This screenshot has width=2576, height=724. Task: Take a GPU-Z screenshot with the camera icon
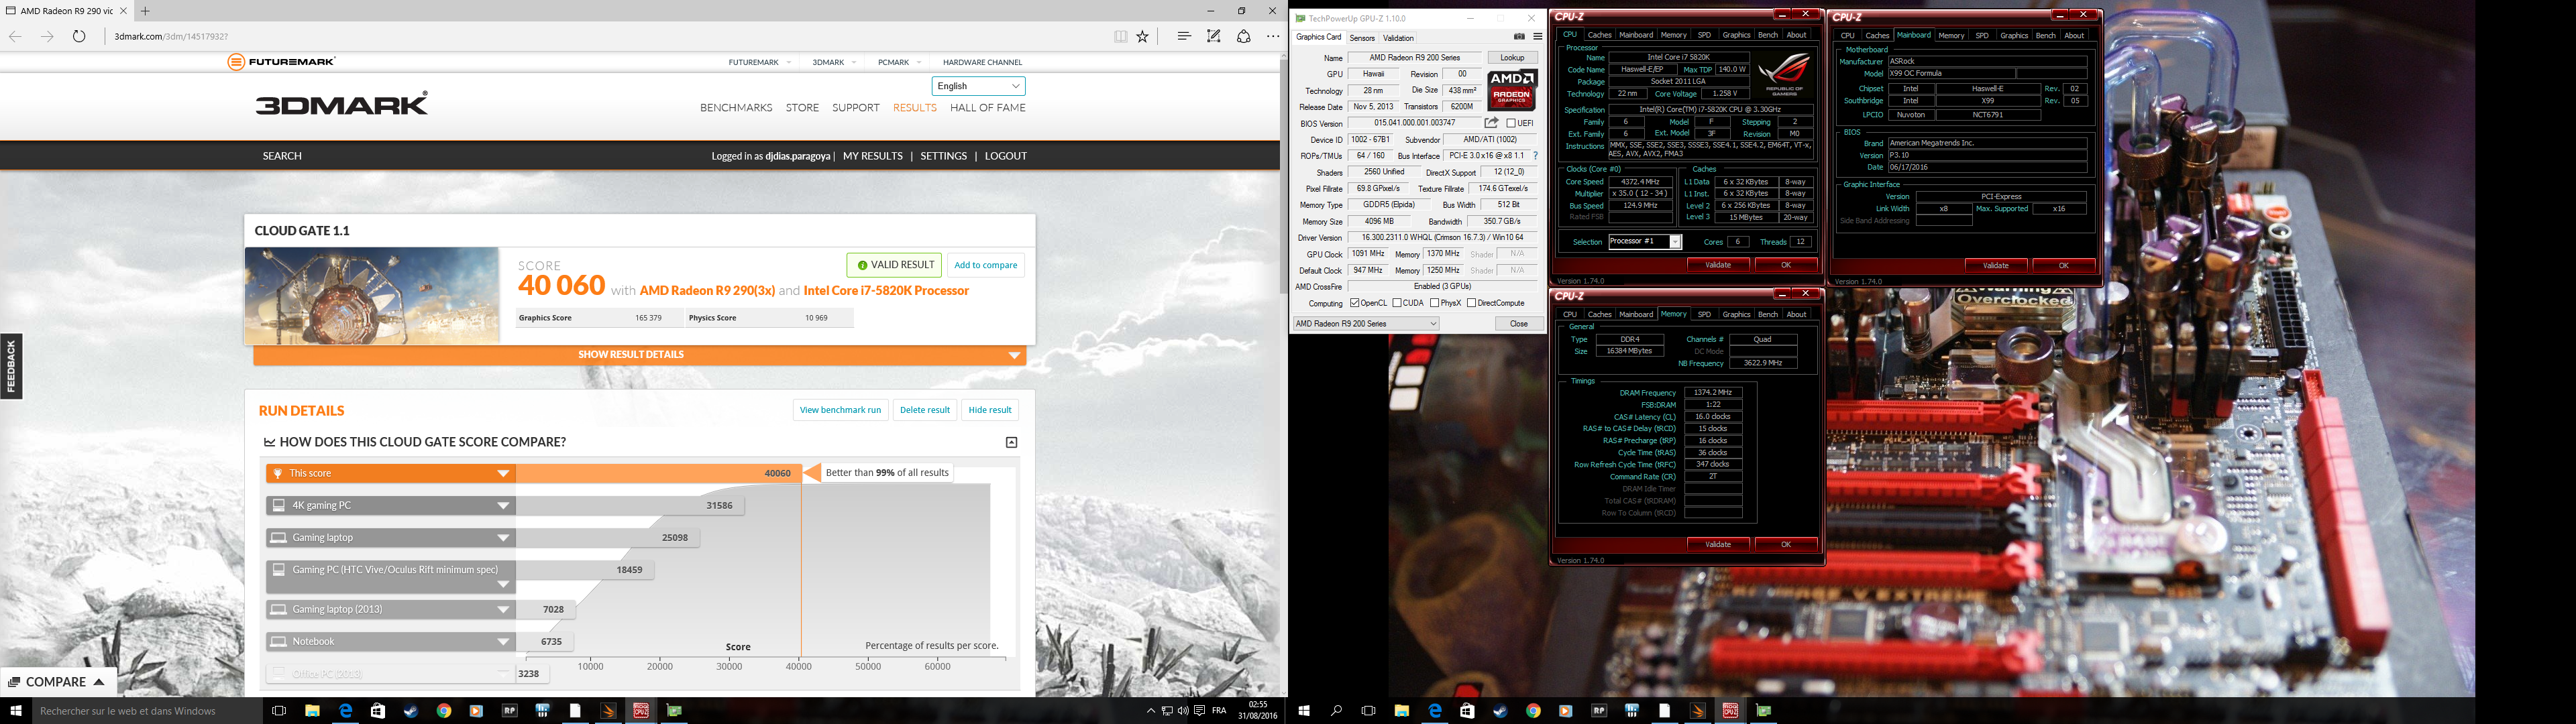pos(1519,37)
